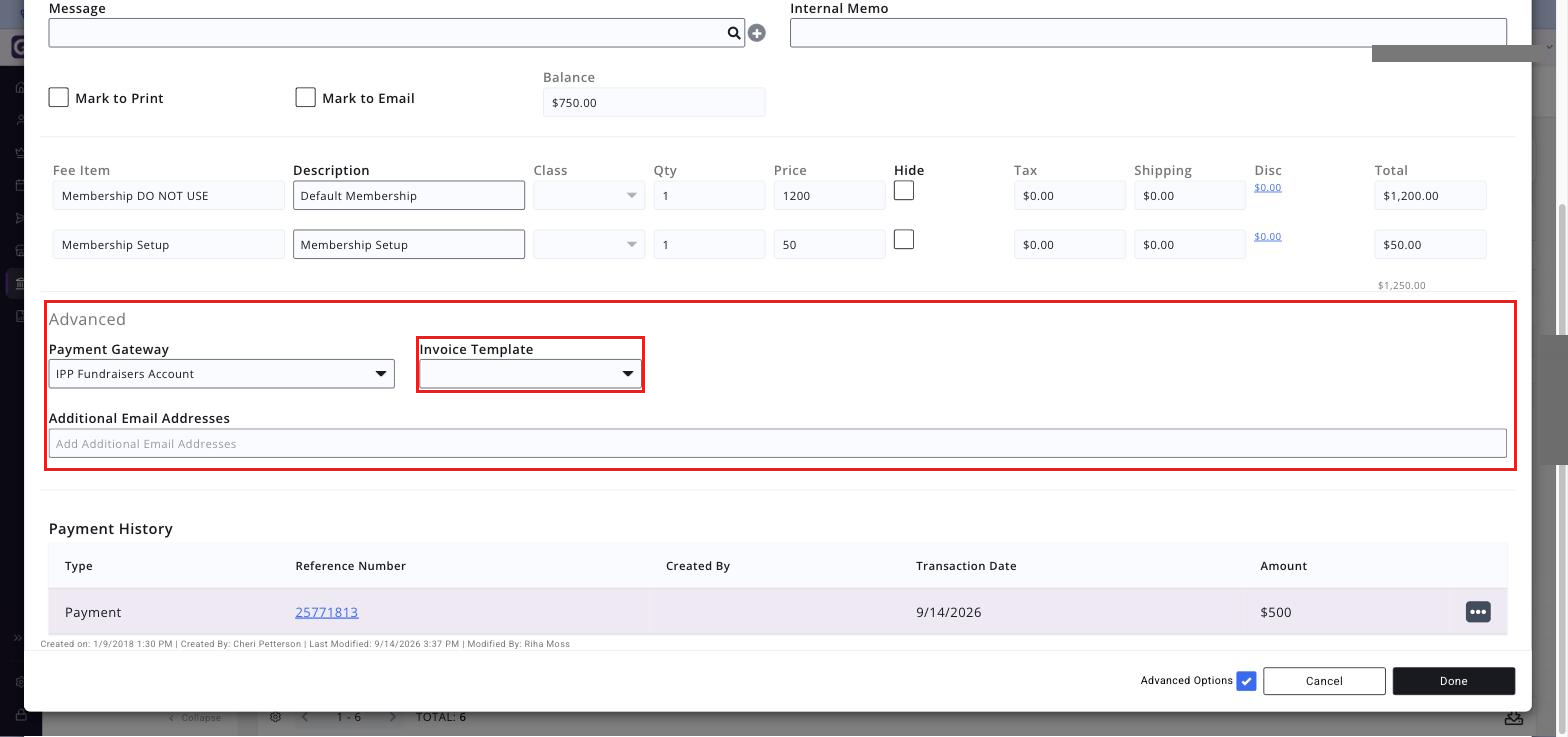Open the Invoice Template dropdown
Viewport: 1568px width, 737px height.
click(530, 374)
